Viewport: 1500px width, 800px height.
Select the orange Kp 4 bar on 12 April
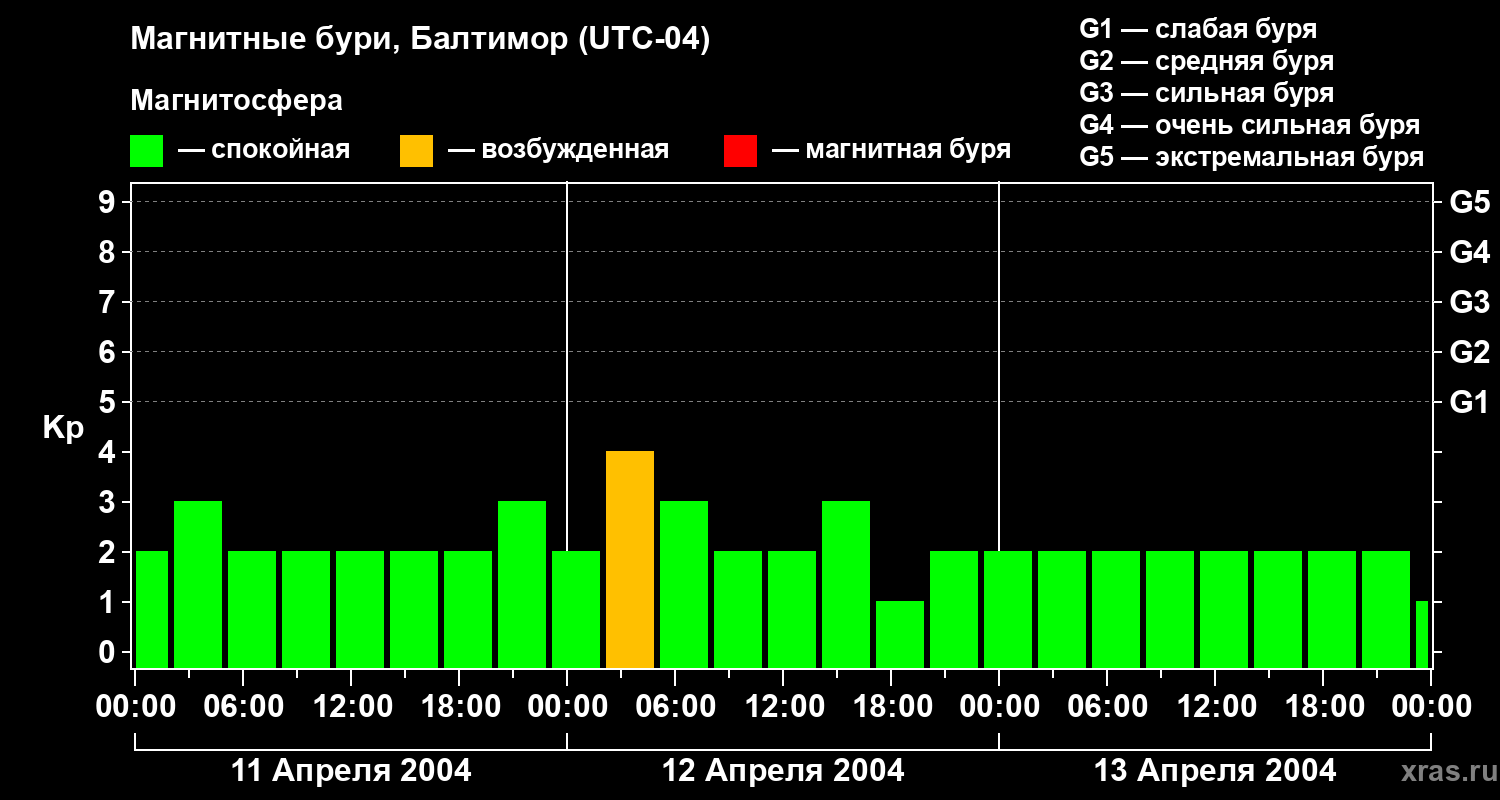(x=630, y=560)
